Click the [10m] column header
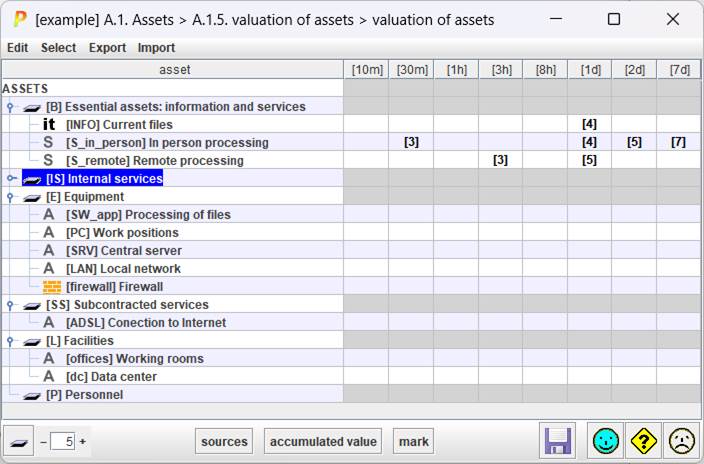Viewport: 704px width, 464px height. click(x=367, y=70)
